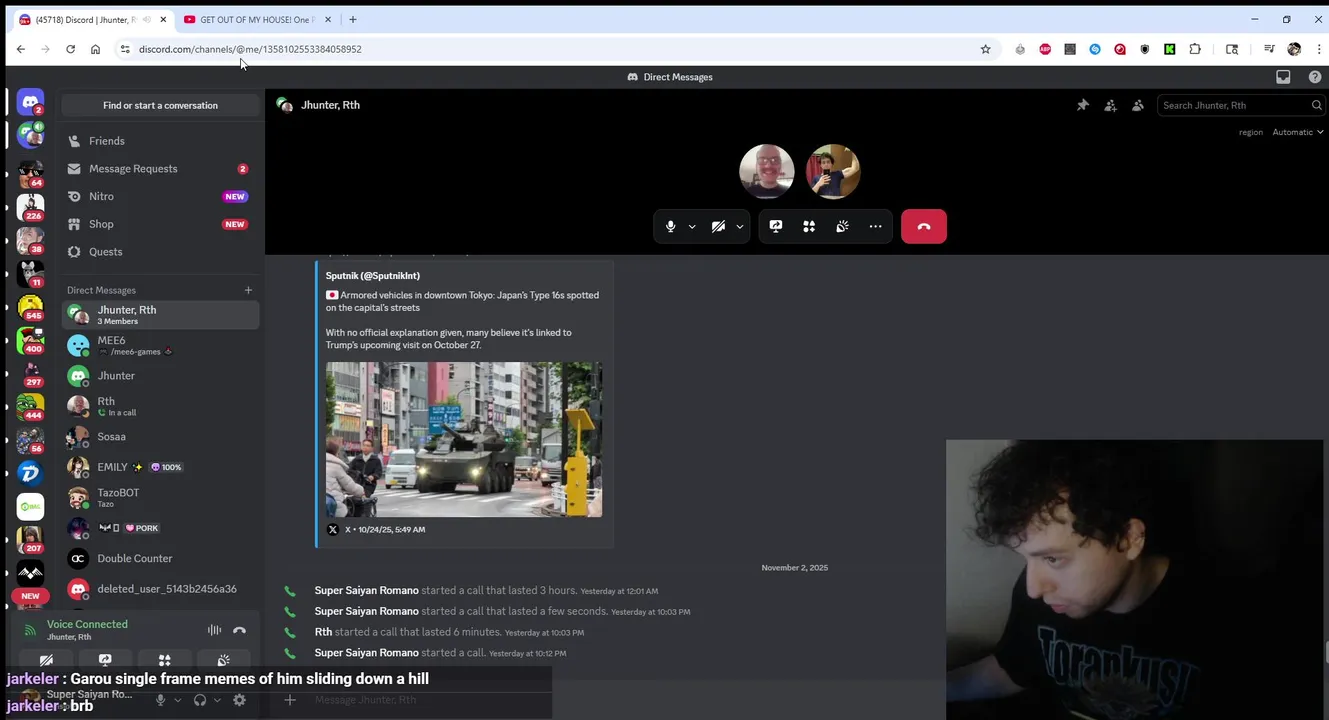1329x720 pixels.
Task: View site information icon in address bar
Action: click(x=124, y=49)
